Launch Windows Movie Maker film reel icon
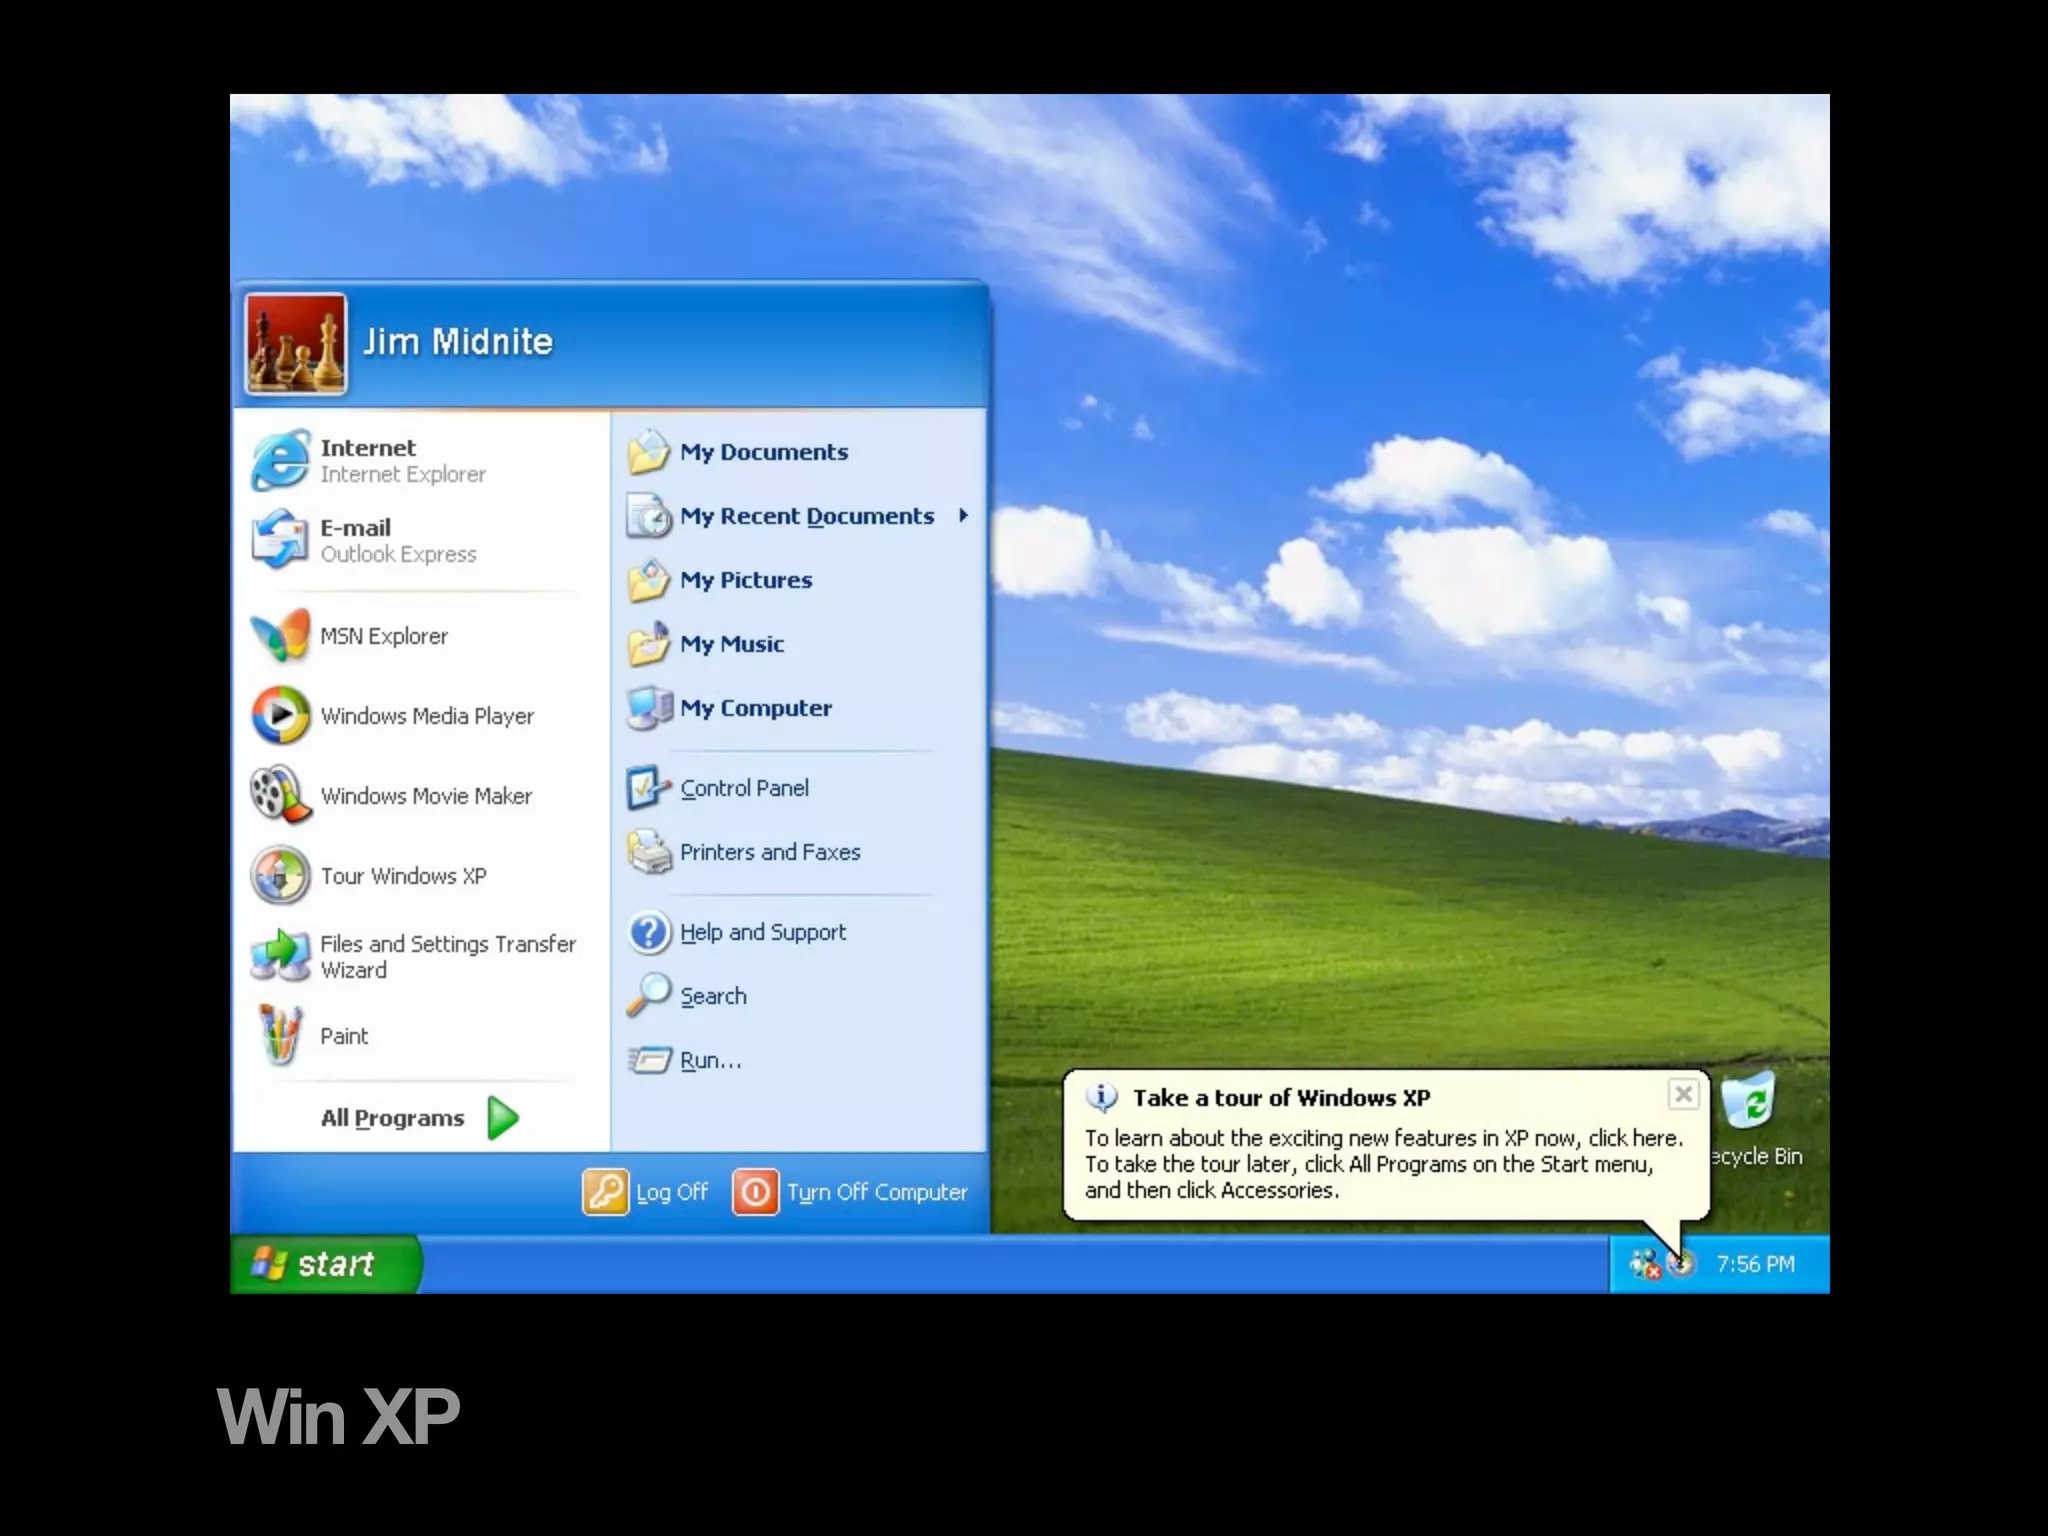This screenshot has height=1536, width=2048. (x=280, y=795)
